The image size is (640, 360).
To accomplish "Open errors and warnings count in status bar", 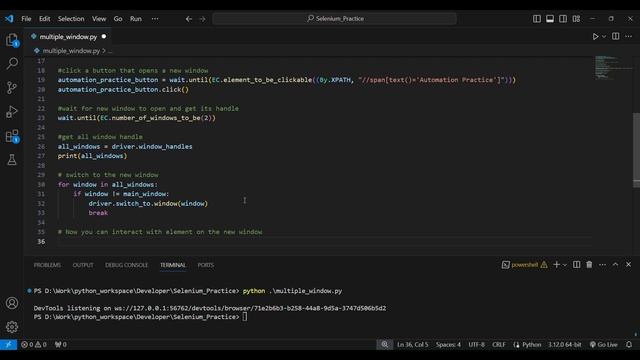I will pos(33,344).
